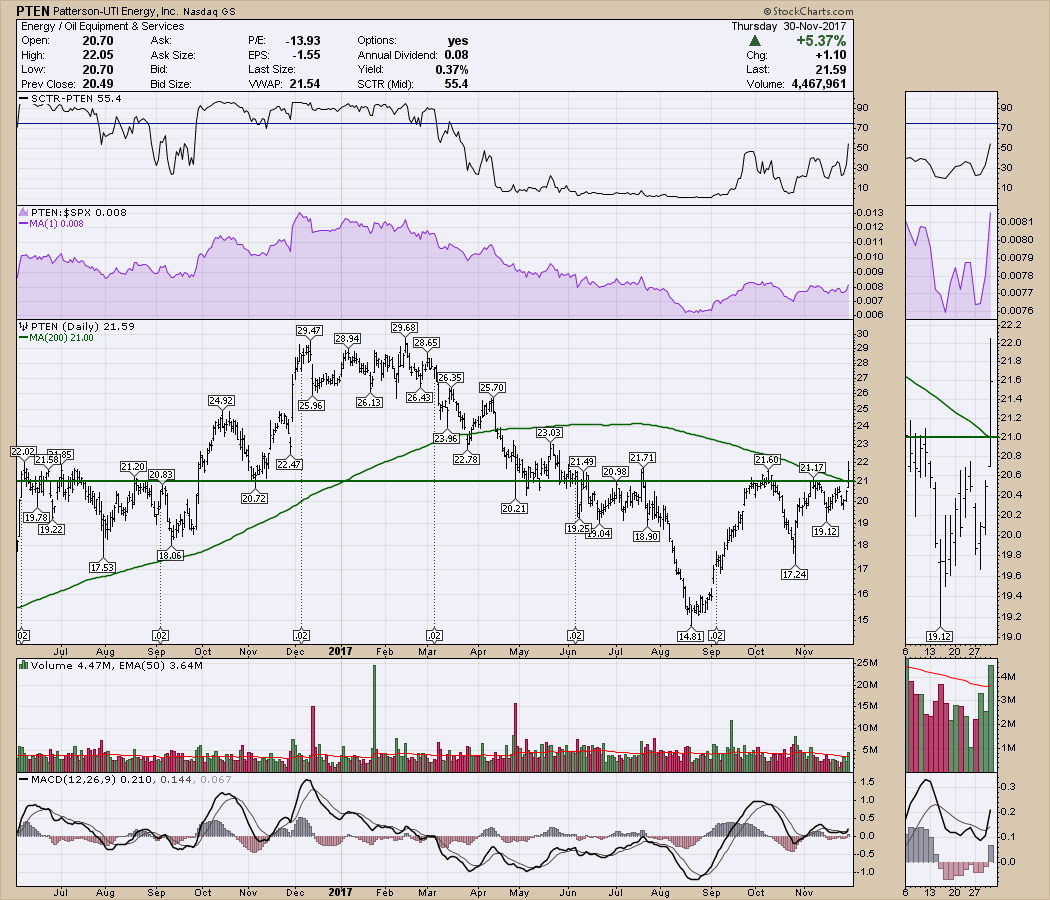This screenshot has width=1050, height=900.
Task: Click the 17.53 price low label
Action: coord(102,567)
